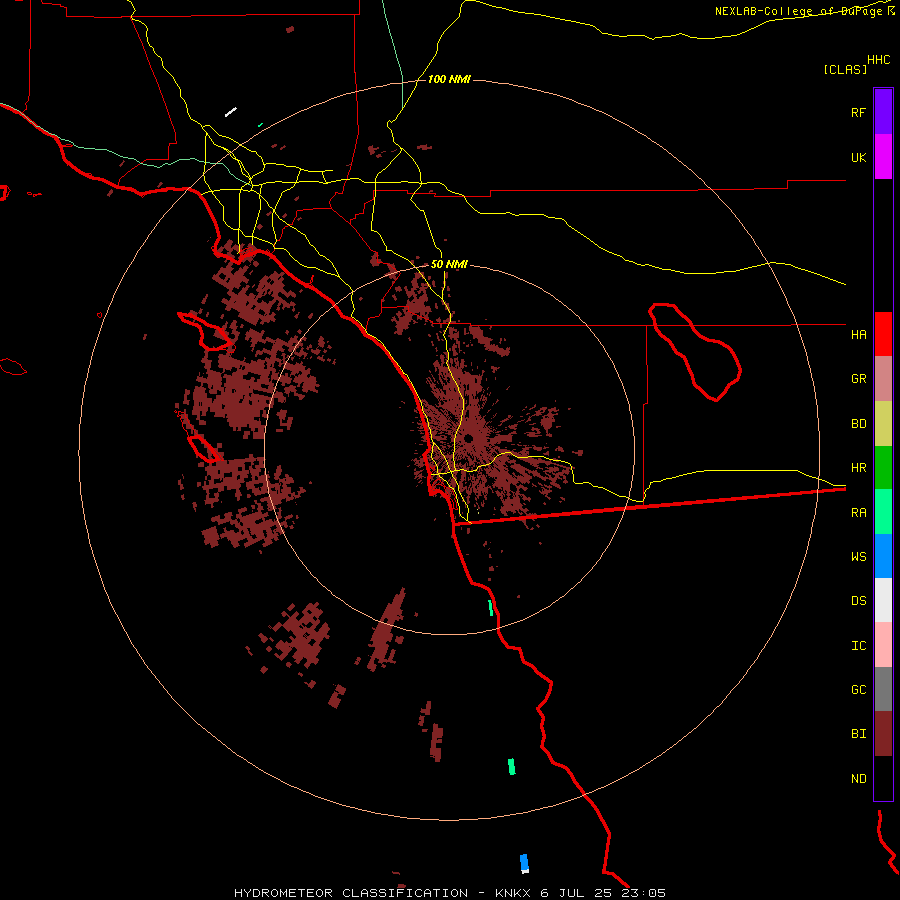900x900 pixels.
Task: Click the WS blue legend swatch
Action: click(883, 556)
